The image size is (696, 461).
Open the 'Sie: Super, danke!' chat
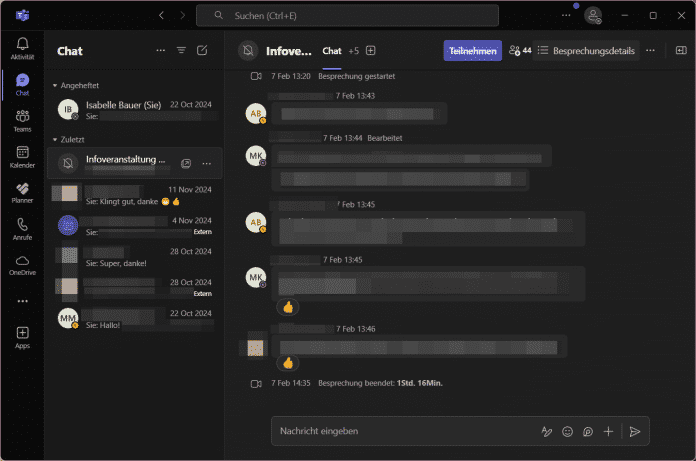pos(134,257)
